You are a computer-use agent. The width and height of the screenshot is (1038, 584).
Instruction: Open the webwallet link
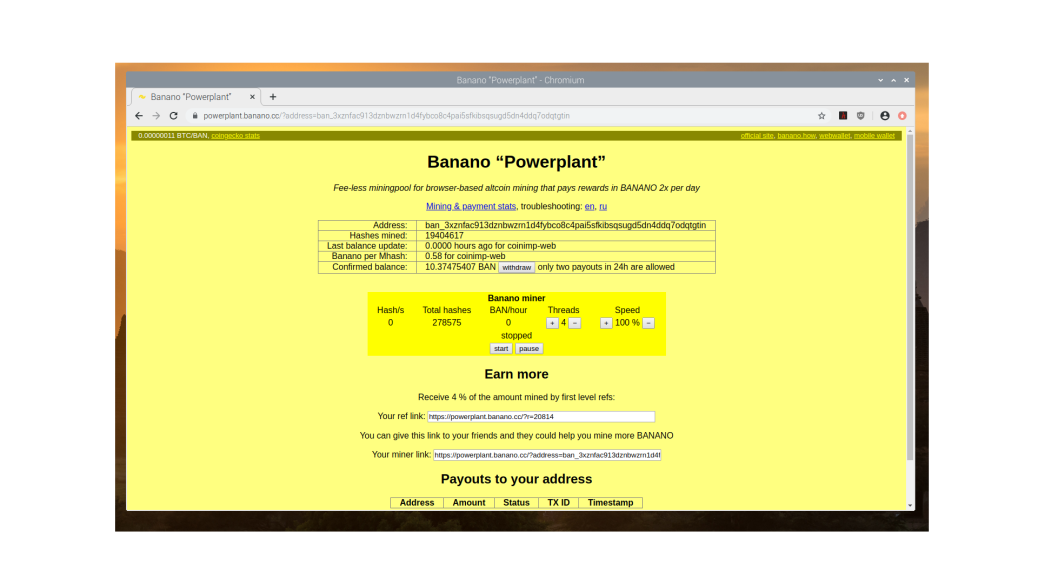tap(834, 136)
